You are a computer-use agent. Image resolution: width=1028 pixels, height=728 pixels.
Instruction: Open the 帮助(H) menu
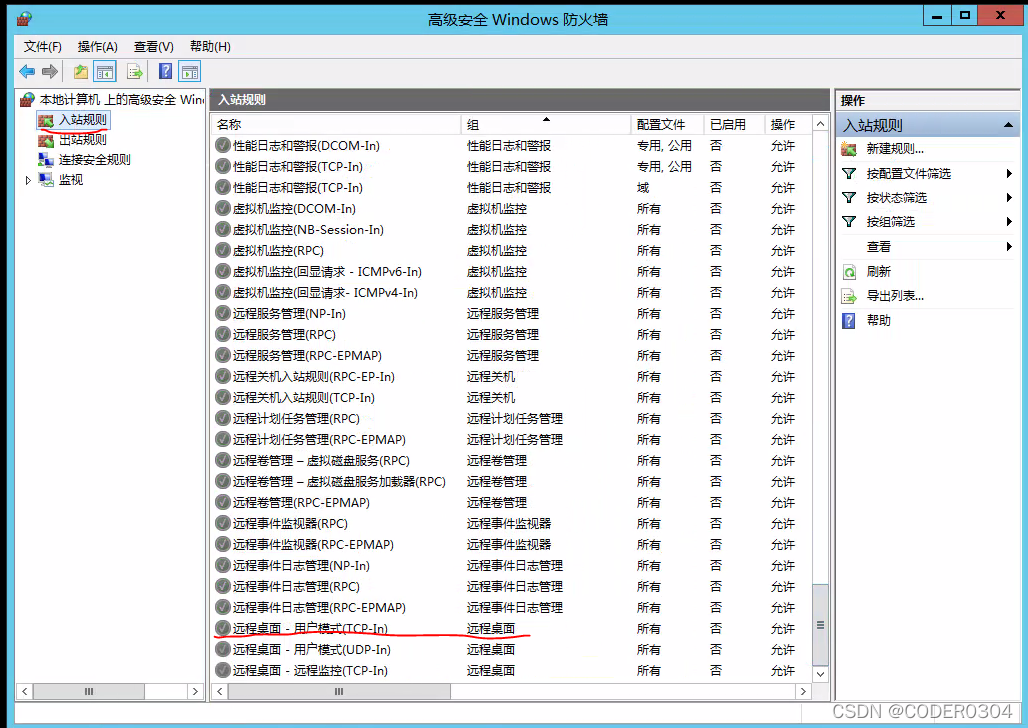pyautogui.click(x=210, y=47)
